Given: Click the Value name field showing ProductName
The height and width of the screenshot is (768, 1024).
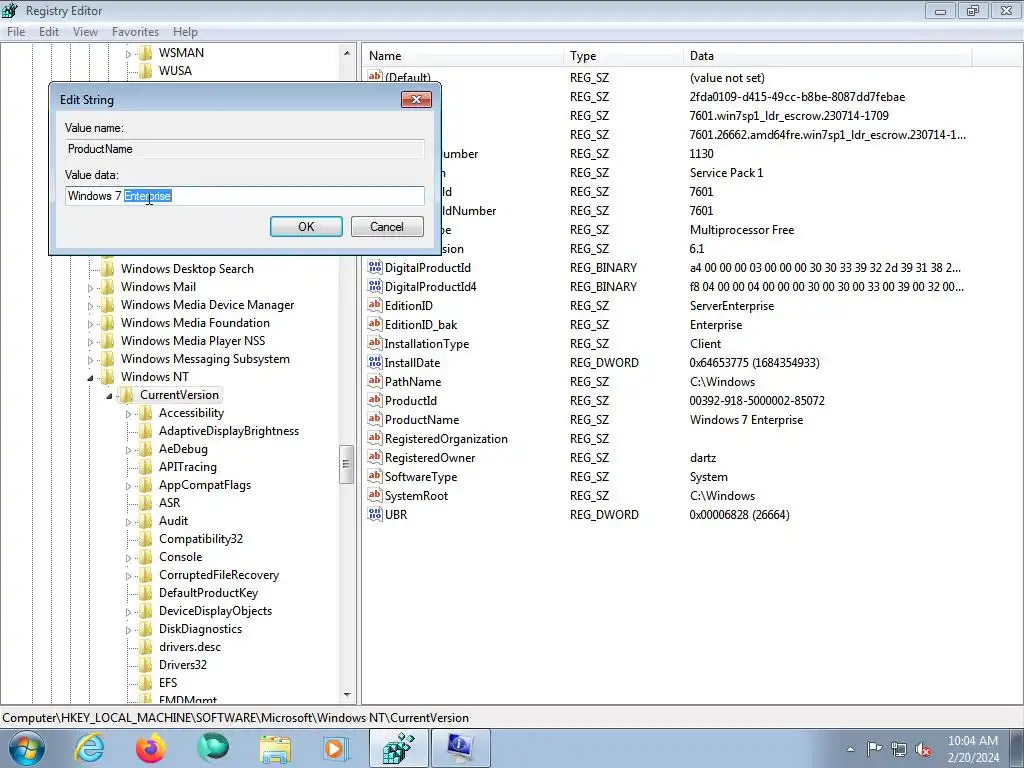Looking at the screenshot, I should pyautogui.click(x=245, y=149).
